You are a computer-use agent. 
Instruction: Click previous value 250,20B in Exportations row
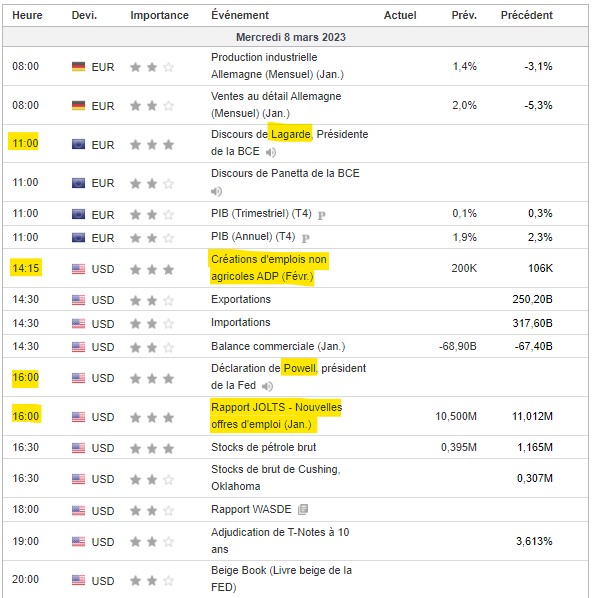point(532,299)
